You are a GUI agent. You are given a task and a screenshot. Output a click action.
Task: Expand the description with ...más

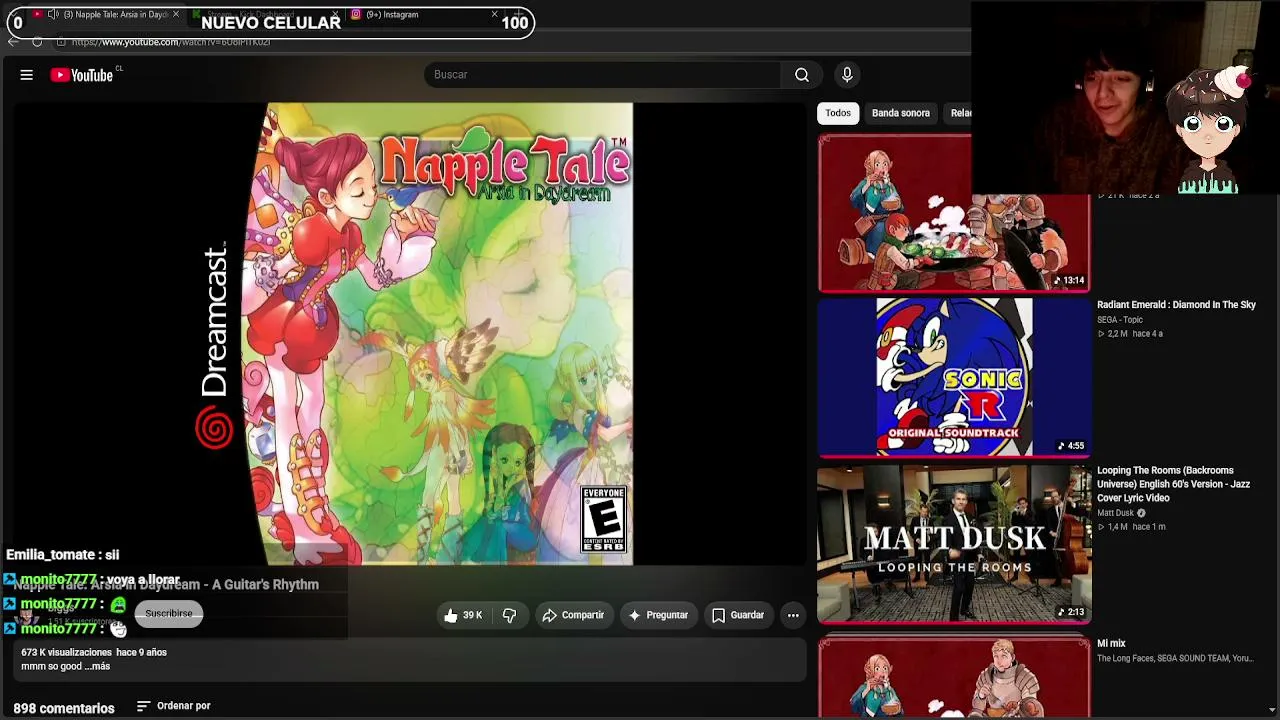(97, 666)
